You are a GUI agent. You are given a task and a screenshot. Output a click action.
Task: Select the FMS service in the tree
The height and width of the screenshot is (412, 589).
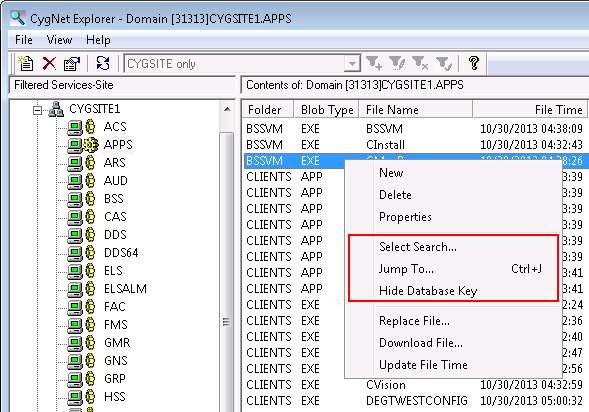coord(116,324)
